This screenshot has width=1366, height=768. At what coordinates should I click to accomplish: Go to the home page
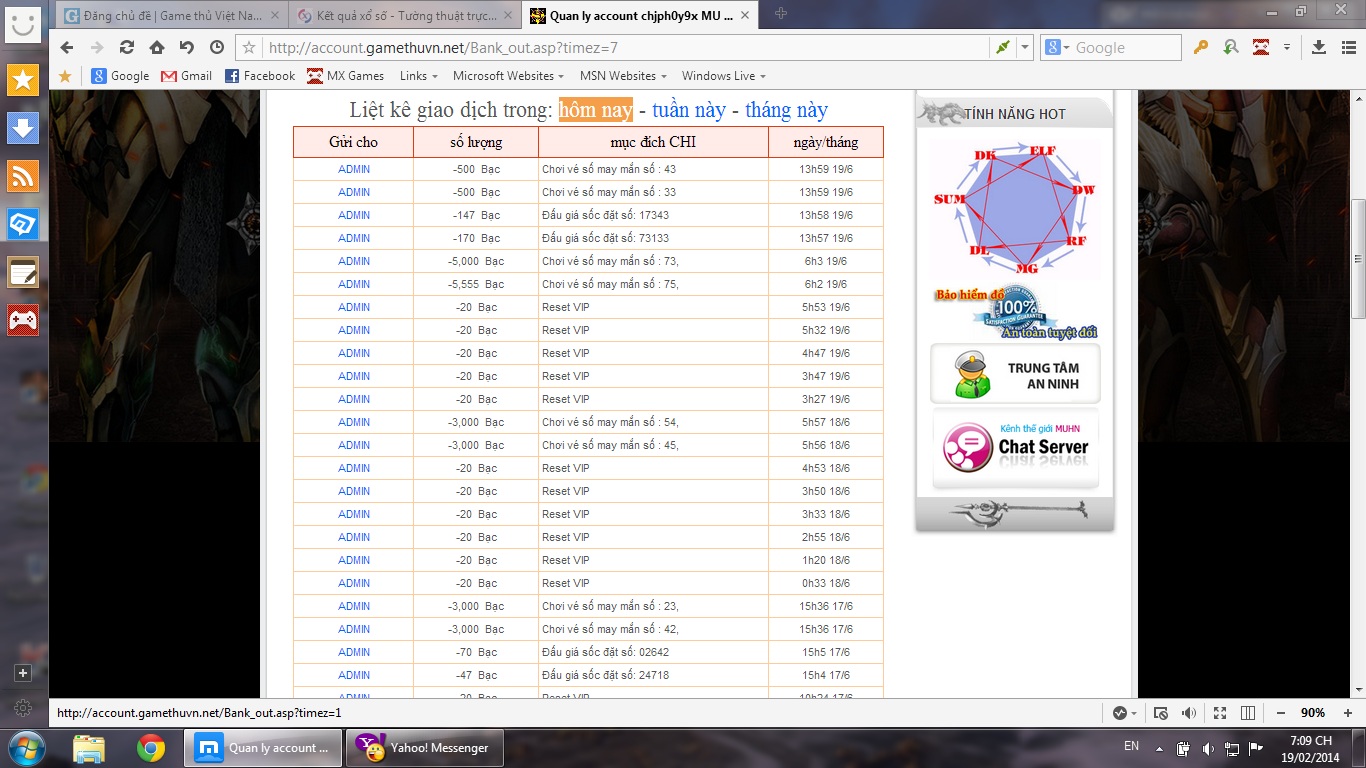pos(157,47)
